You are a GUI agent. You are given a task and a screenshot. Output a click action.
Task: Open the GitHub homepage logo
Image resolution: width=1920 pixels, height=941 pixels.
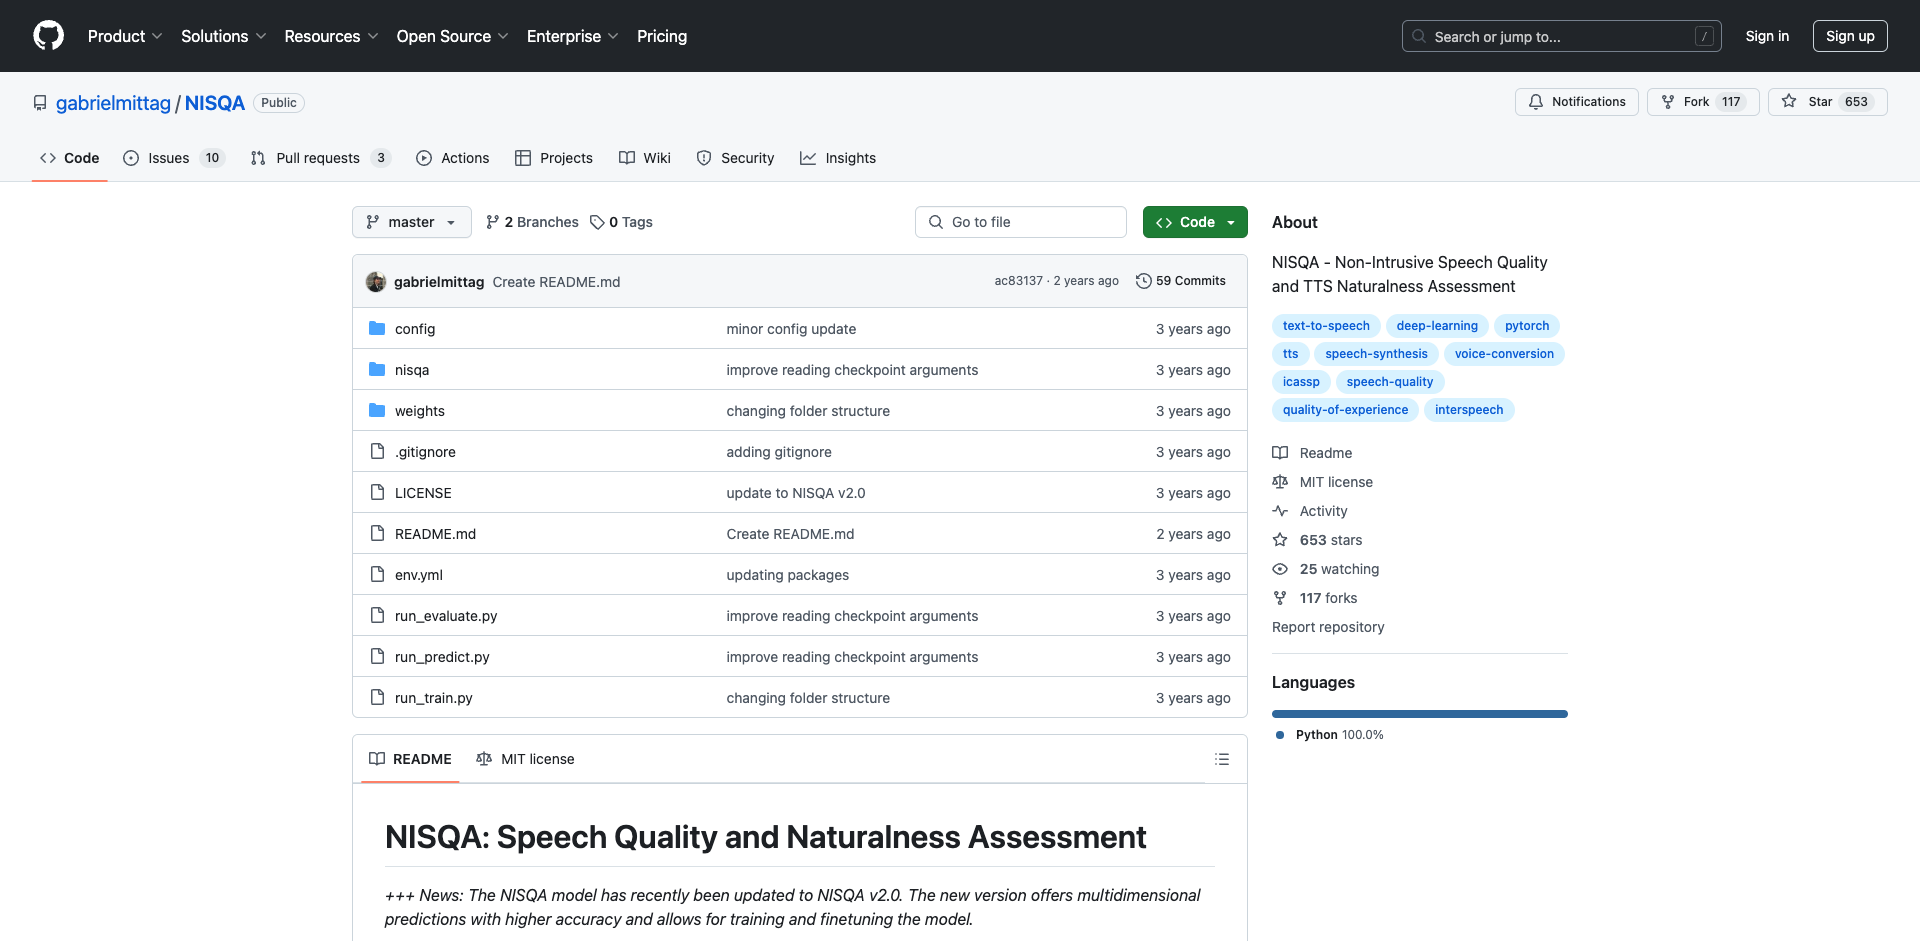(x=48, y=36)
